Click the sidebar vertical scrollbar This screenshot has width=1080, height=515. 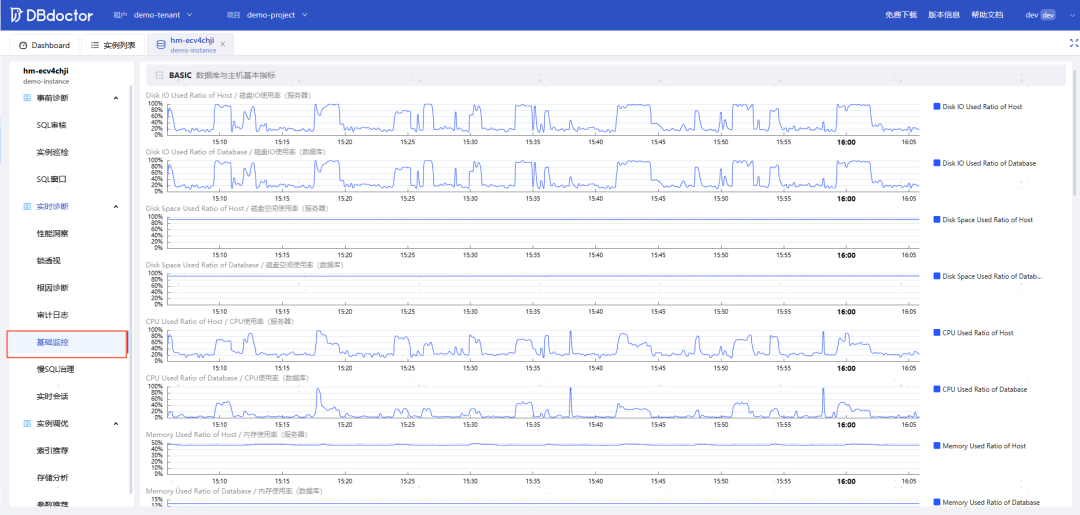(x=131, y=289)
